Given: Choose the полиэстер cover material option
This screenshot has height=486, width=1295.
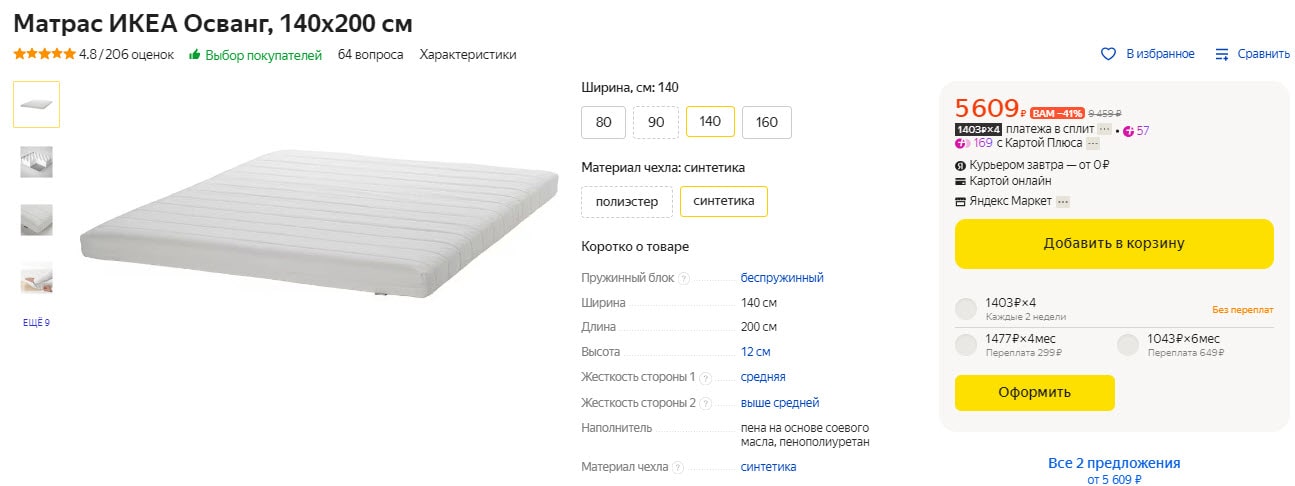Looking at the screenshot, I should point(627,201).
